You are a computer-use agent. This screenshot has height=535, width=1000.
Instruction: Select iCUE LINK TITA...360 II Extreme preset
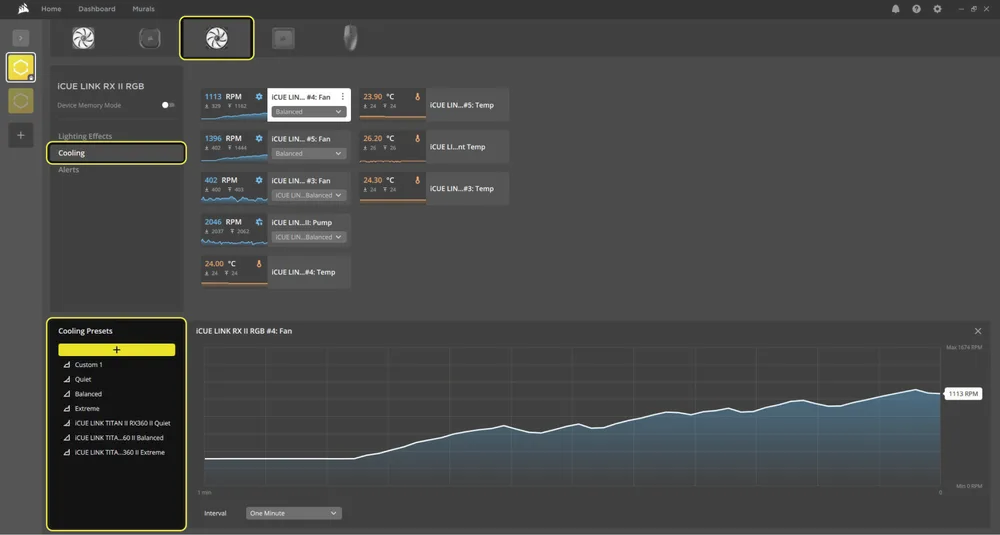[119, 453]
